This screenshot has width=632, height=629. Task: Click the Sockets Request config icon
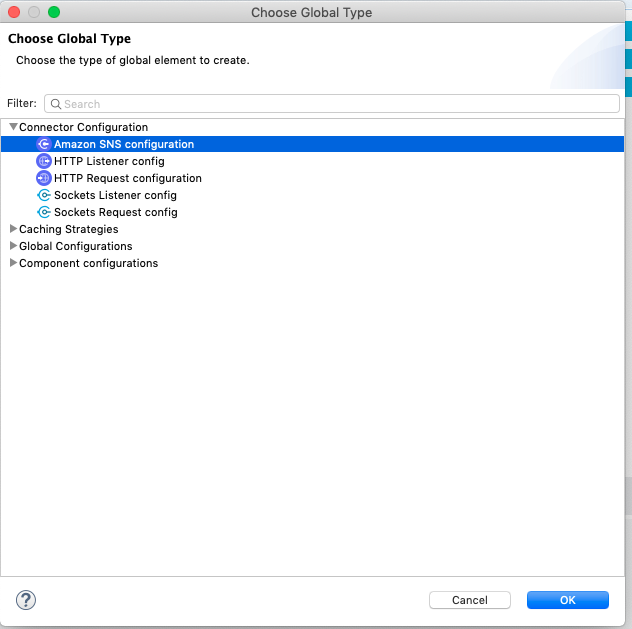(44, 212)
